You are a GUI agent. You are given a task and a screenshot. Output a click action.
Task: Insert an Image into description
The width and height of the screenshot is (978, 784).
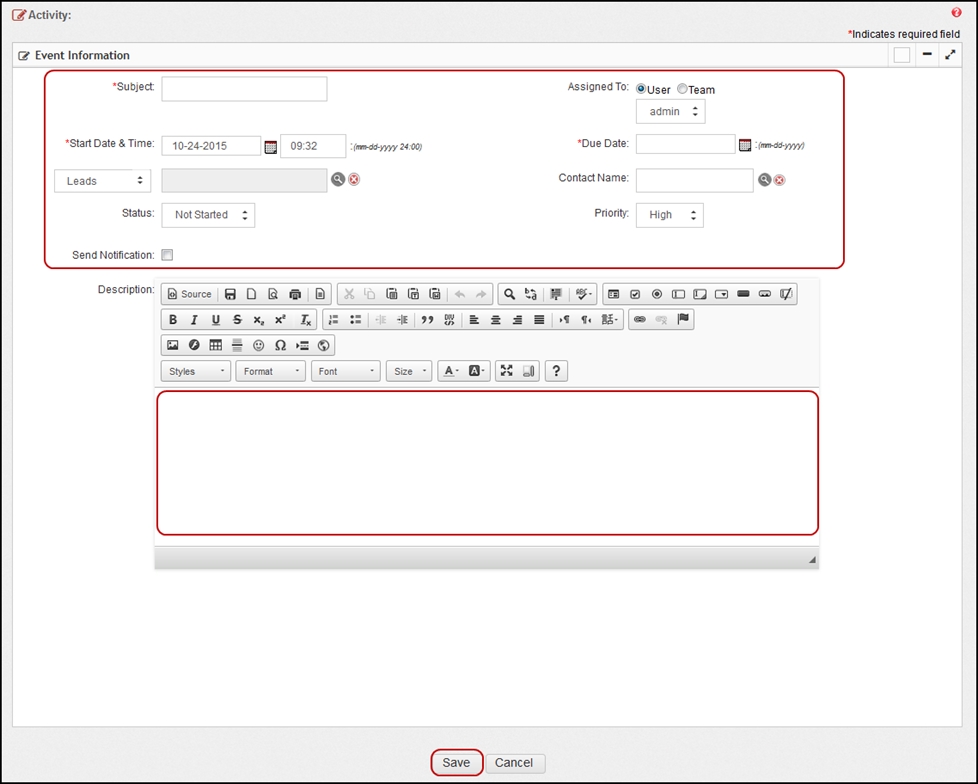click(x=173, y=345)
